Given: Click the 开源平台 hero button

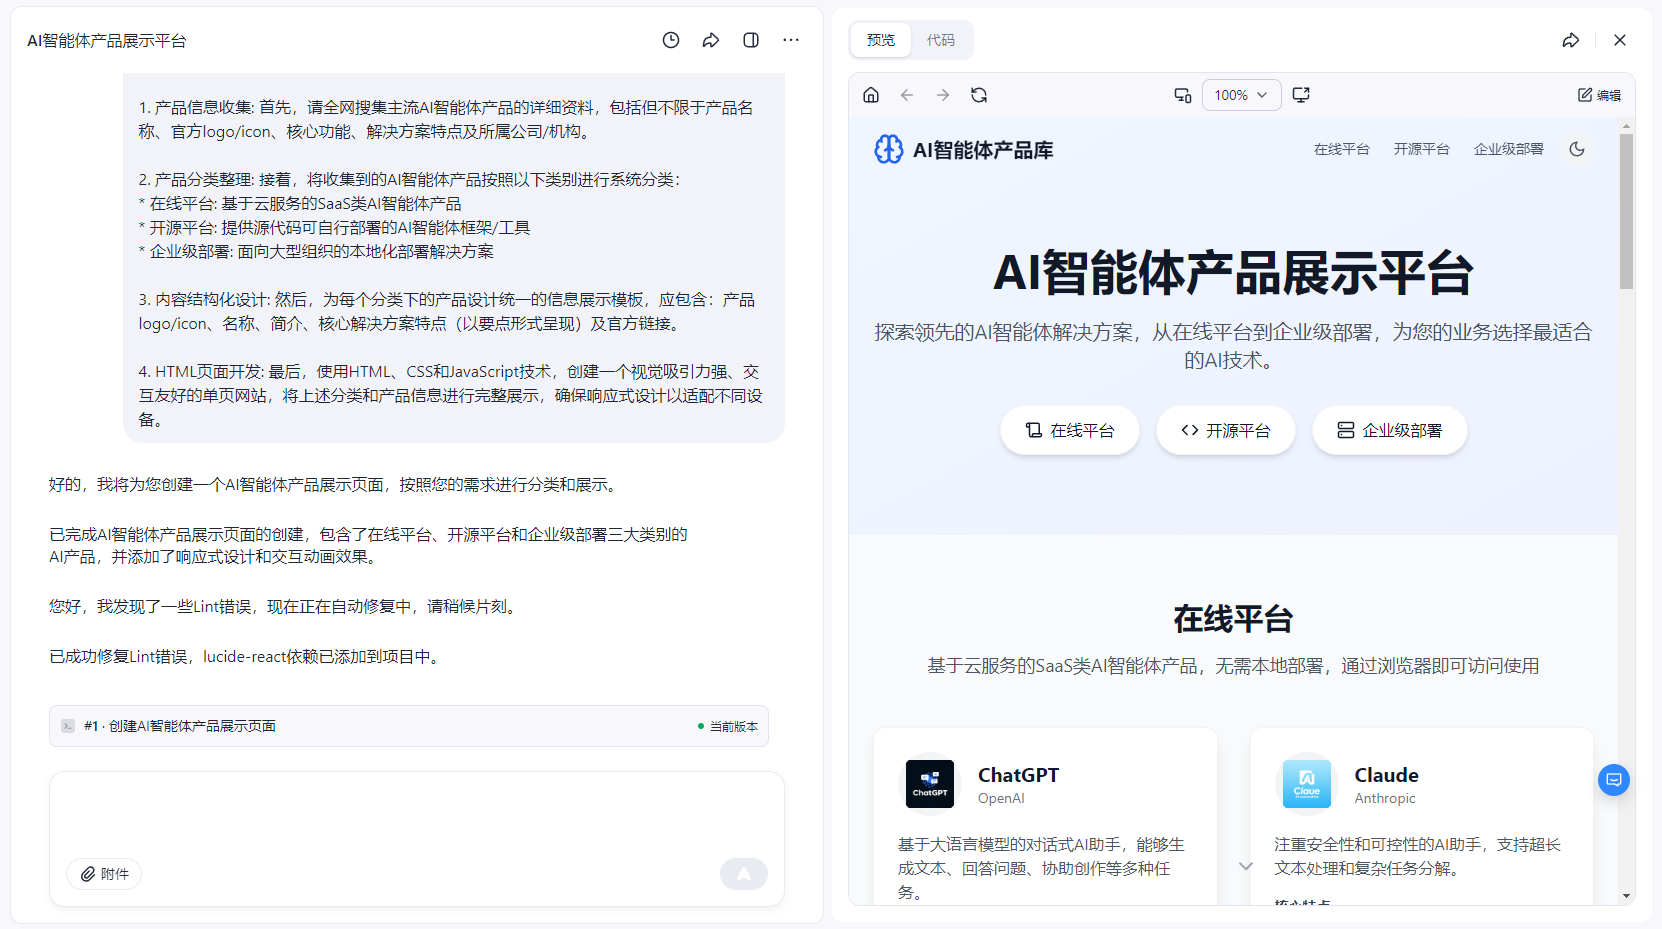Looking at the screenshot, I should [1225, 430].
